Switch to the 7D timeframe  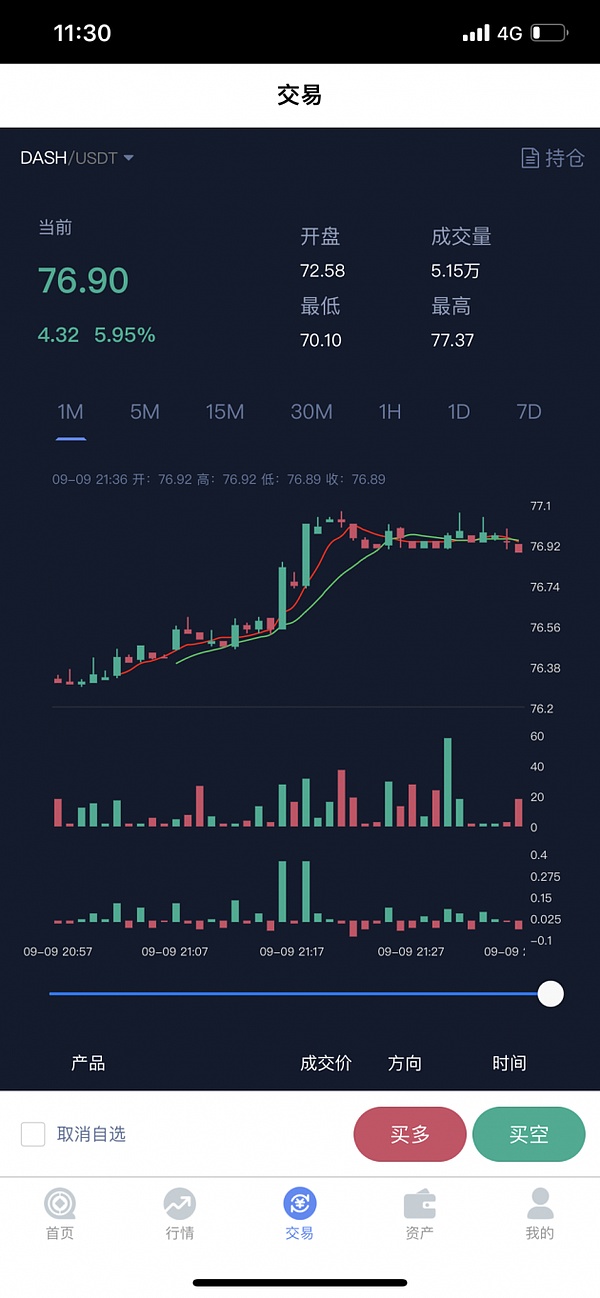529,412
